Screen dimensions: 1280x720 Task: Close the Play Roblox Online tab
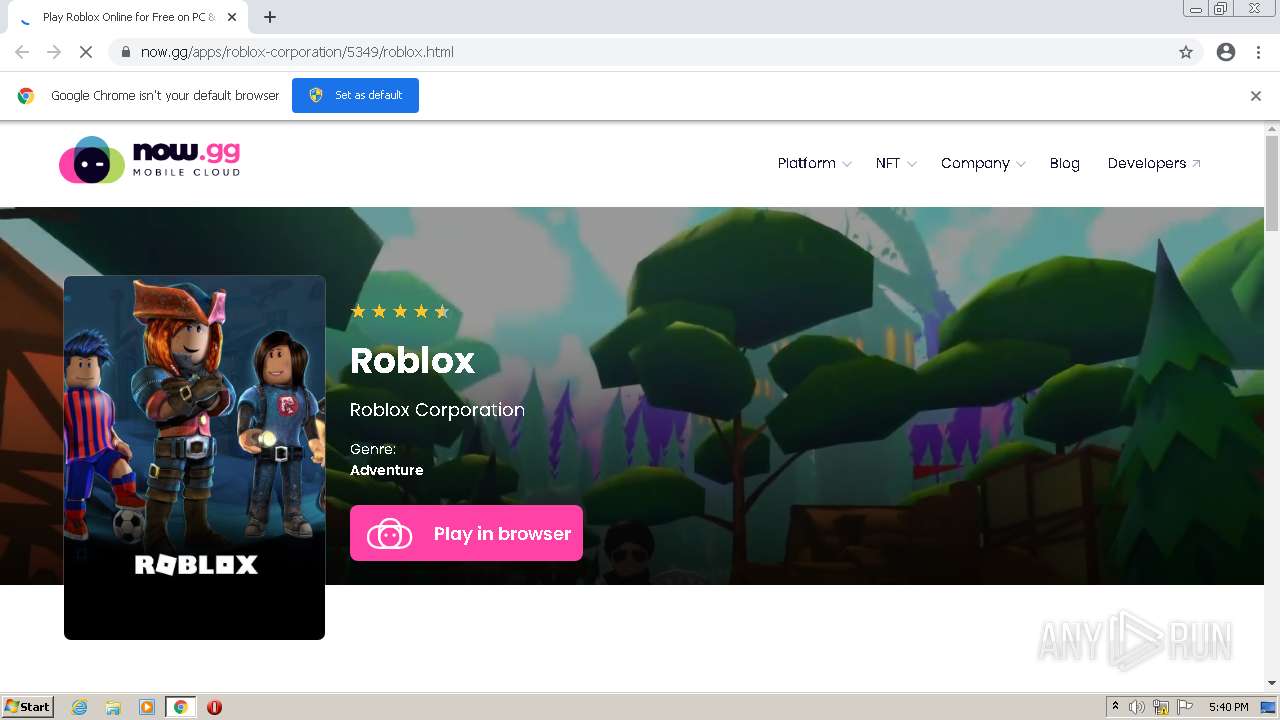[232, 17]
